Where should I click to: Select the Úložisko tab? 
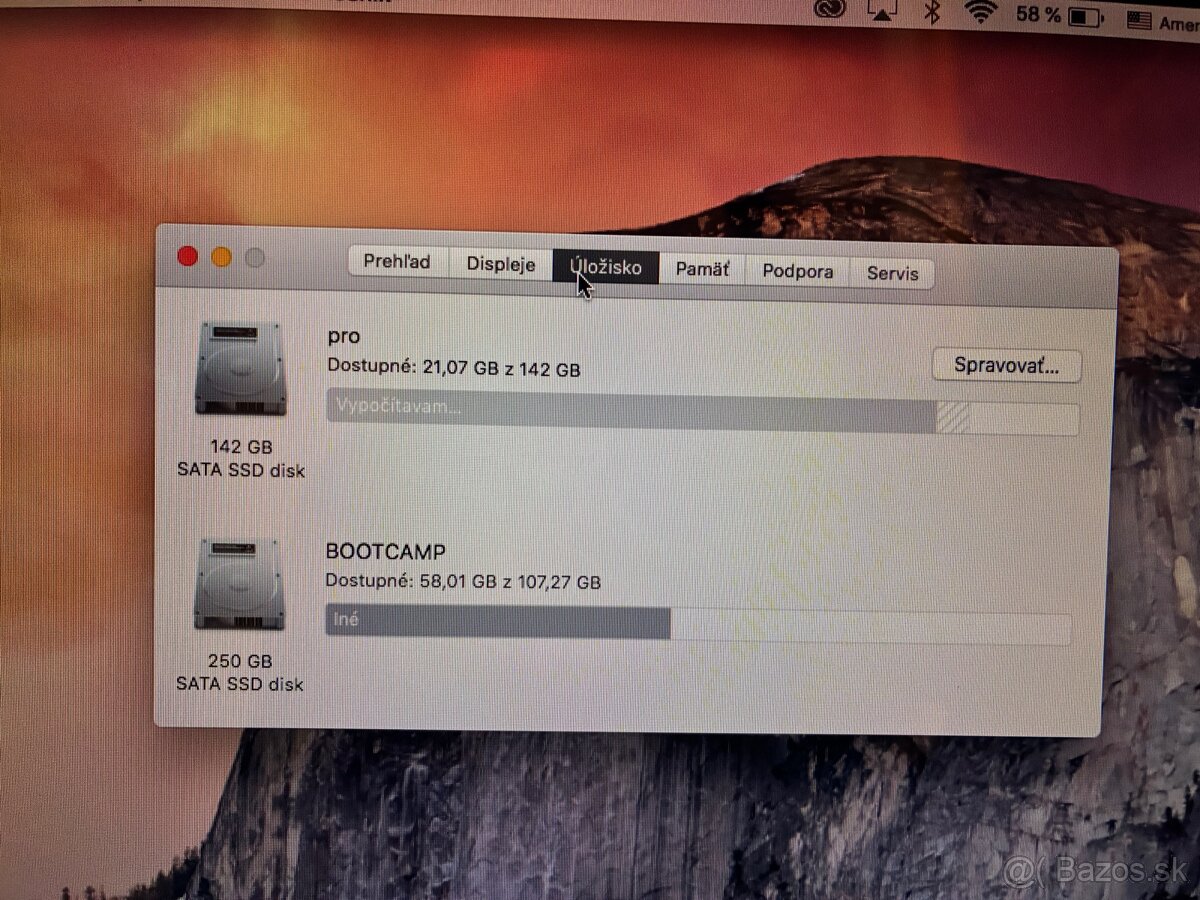tap(605, 266)
